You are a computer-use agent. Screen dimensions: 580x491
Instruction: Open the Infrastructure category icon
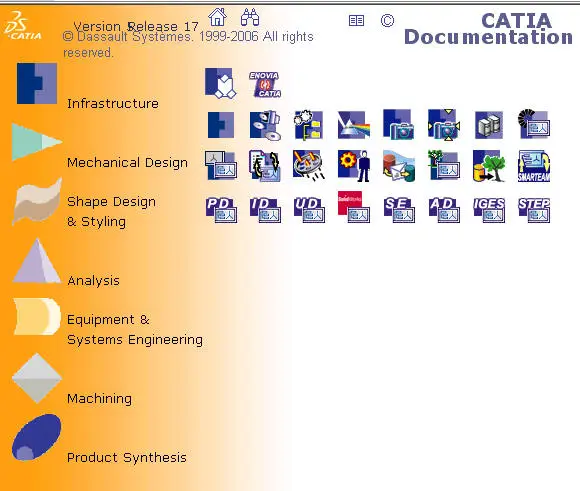[37, 83]
